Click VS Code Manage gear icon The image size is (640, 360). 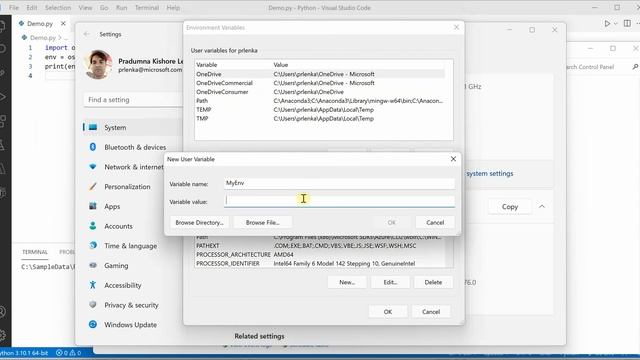pos(3,335)
